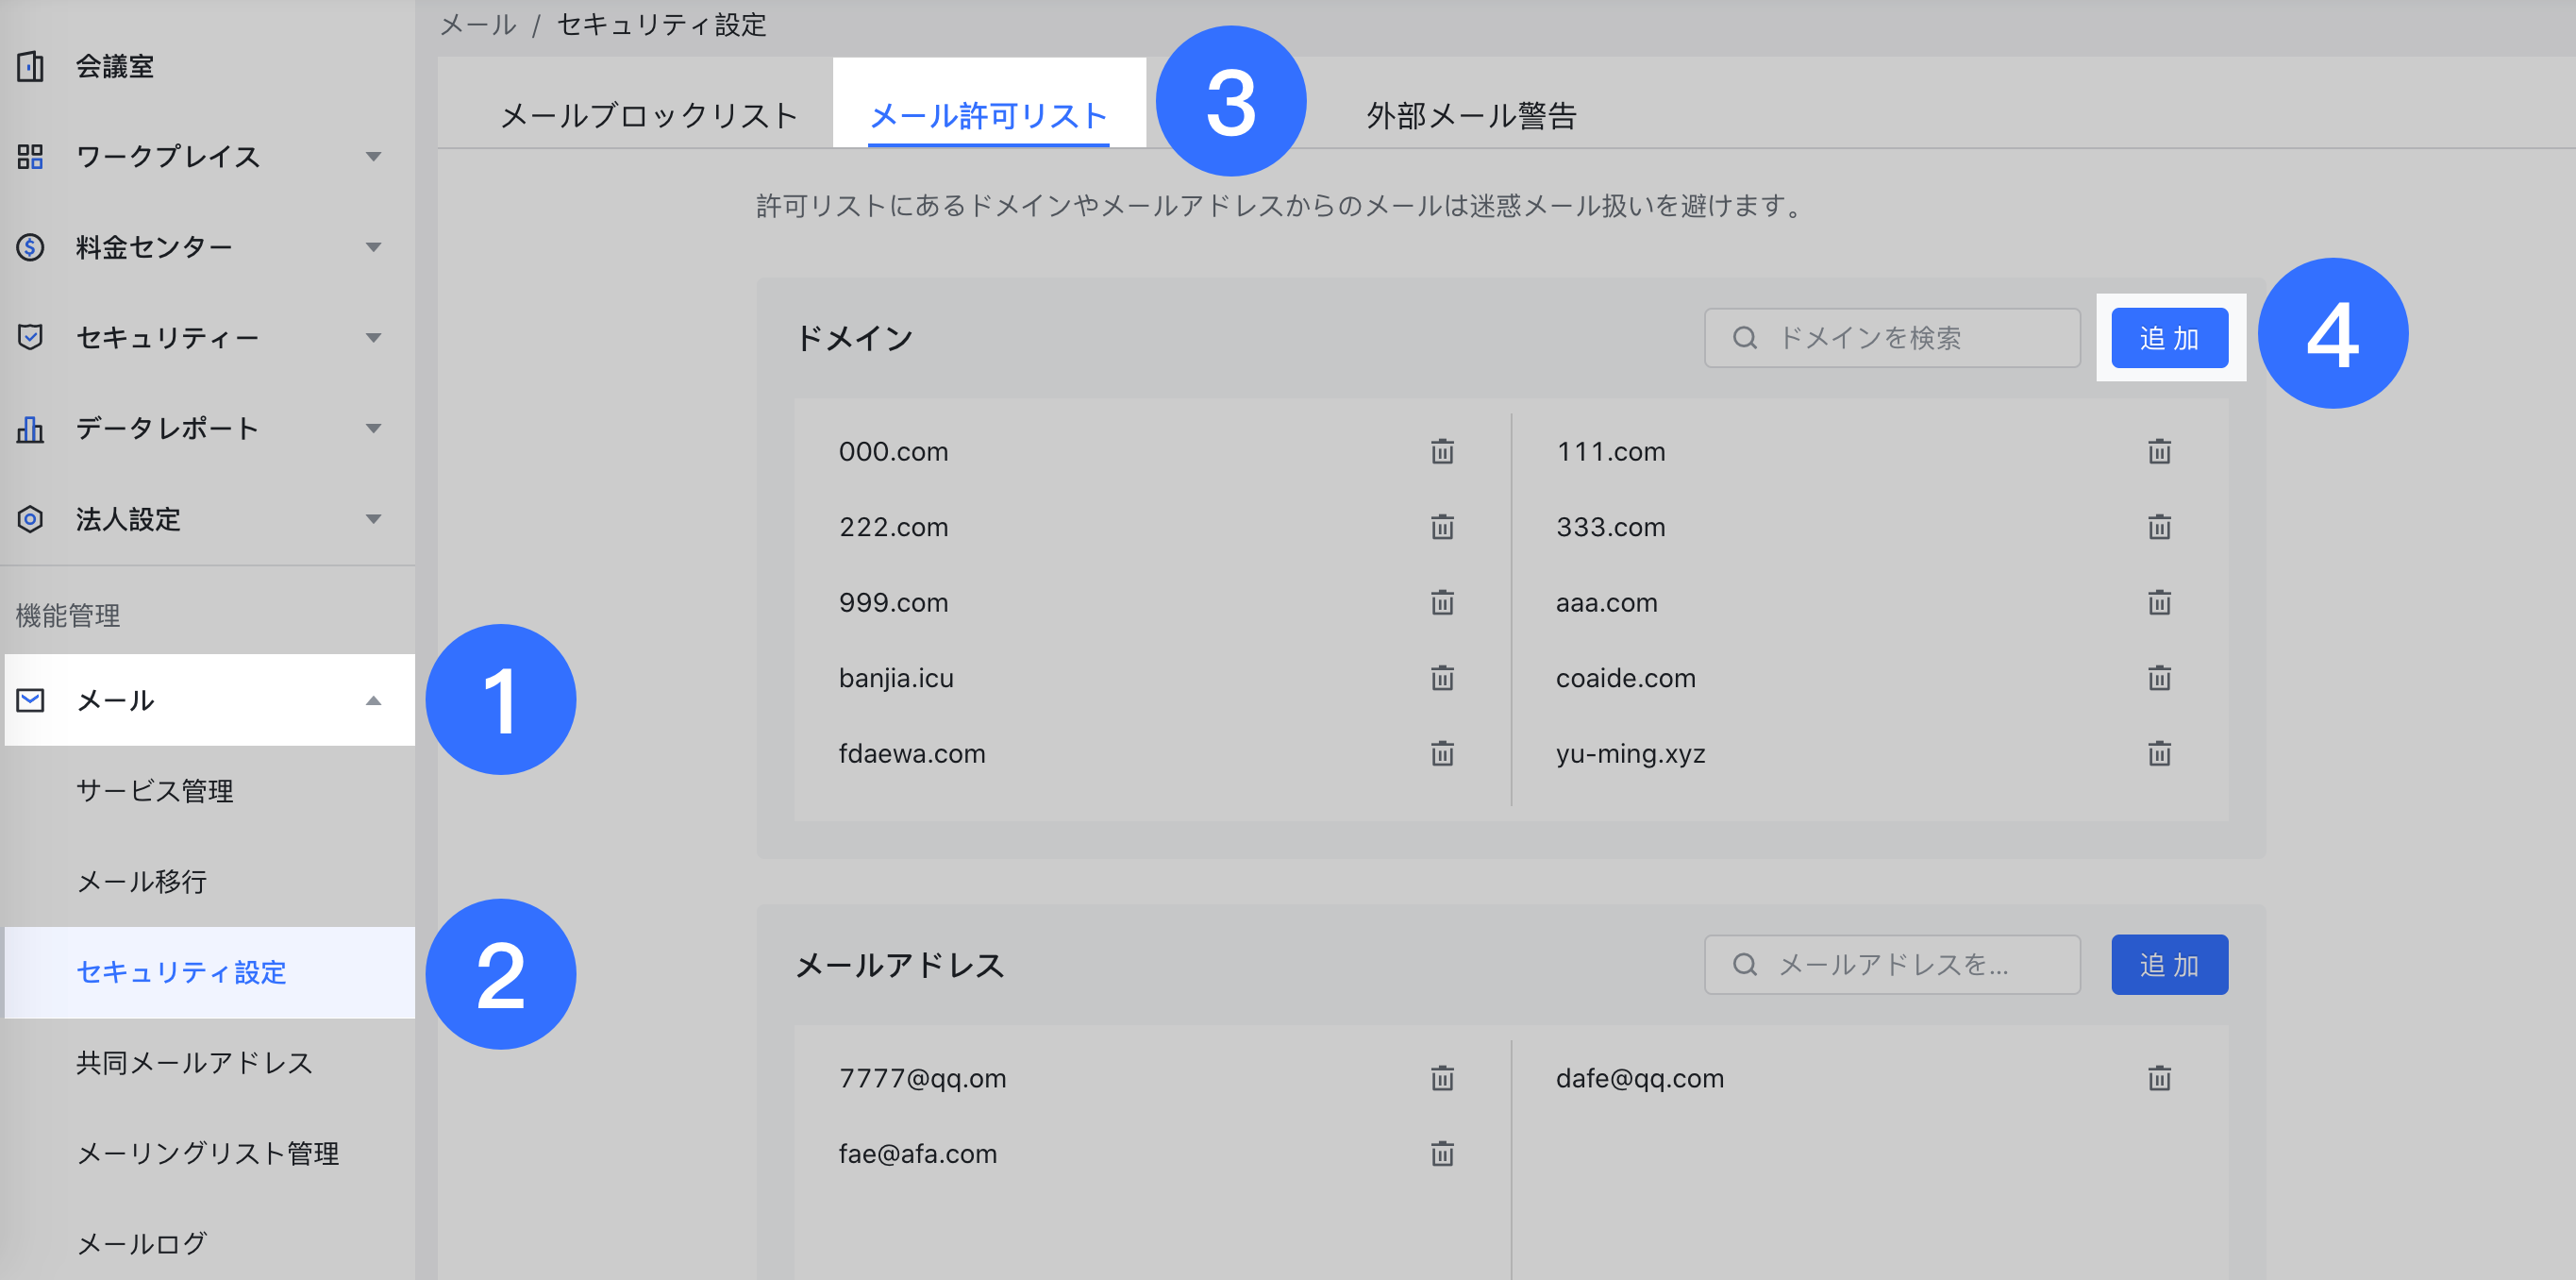
Task: Click the search icon in ドメインを検索 field
Action: [x=1744, y=338]
